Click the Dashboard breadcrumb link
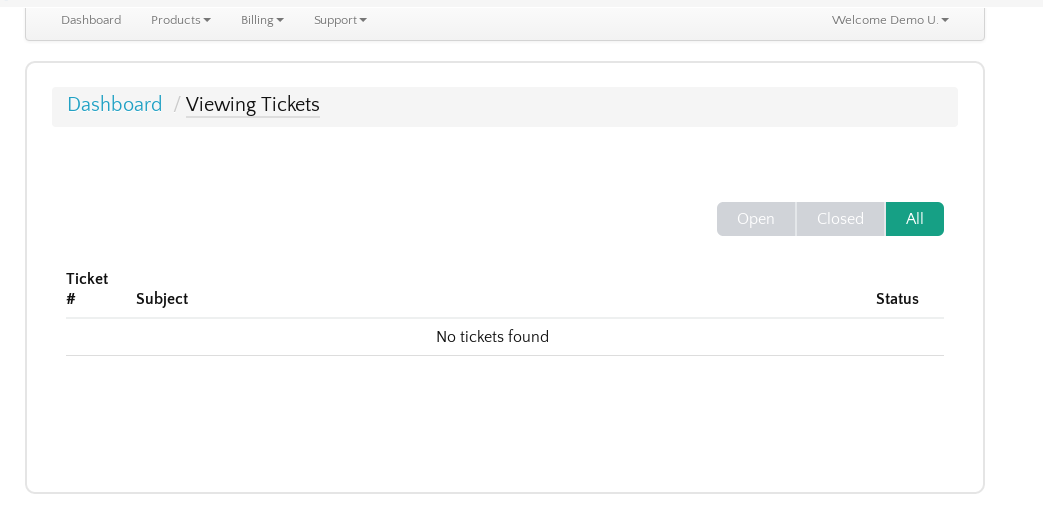Viewport: 1043px width, 507px height. (x=115, y=105)
